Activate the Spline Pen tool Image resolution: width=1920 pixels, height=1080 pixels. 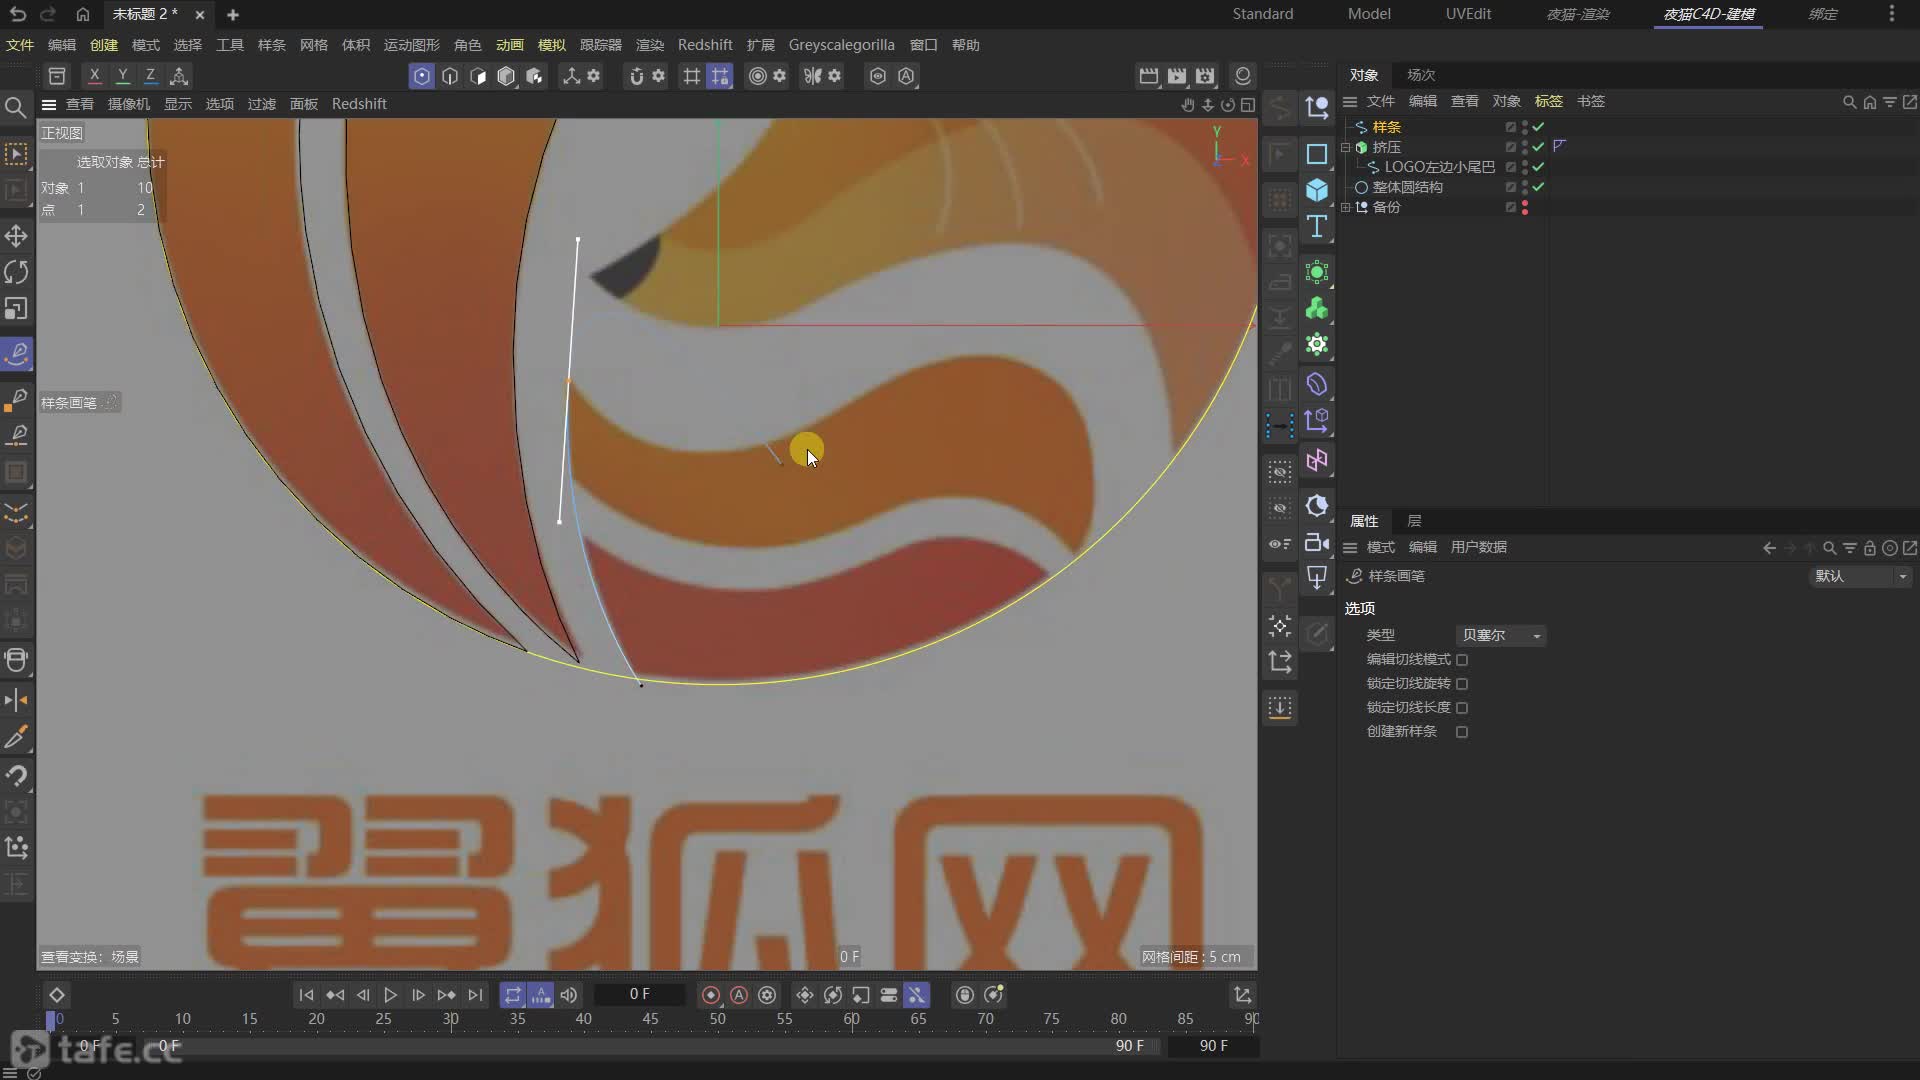point(16,354)
